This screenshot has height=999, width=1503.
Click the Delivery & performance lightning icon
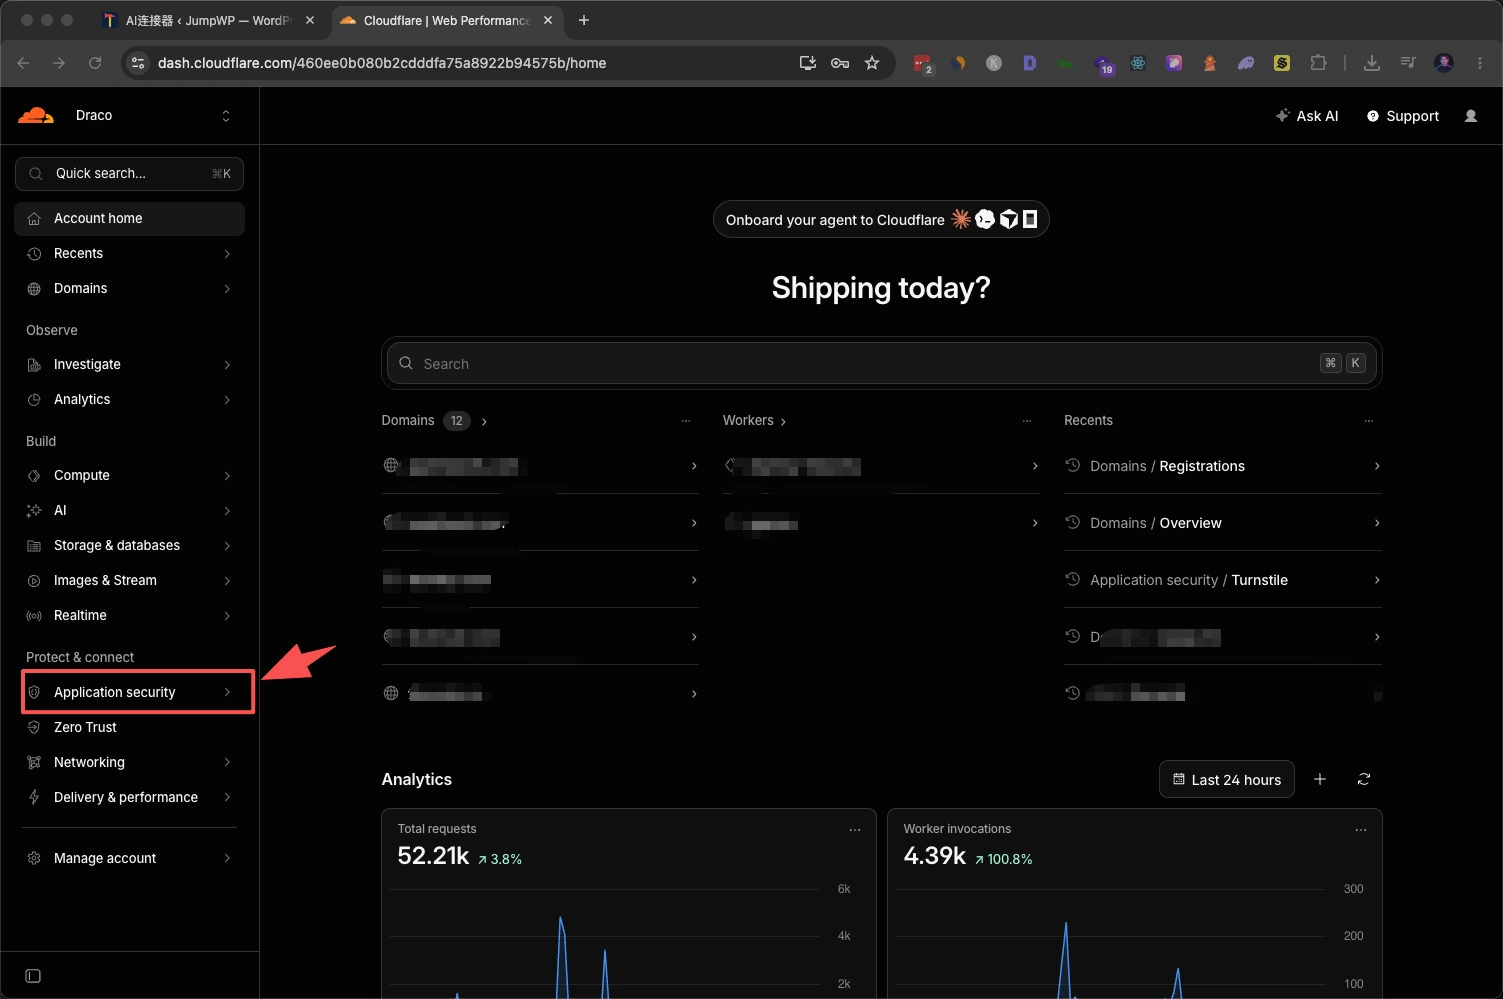point(34,798)
